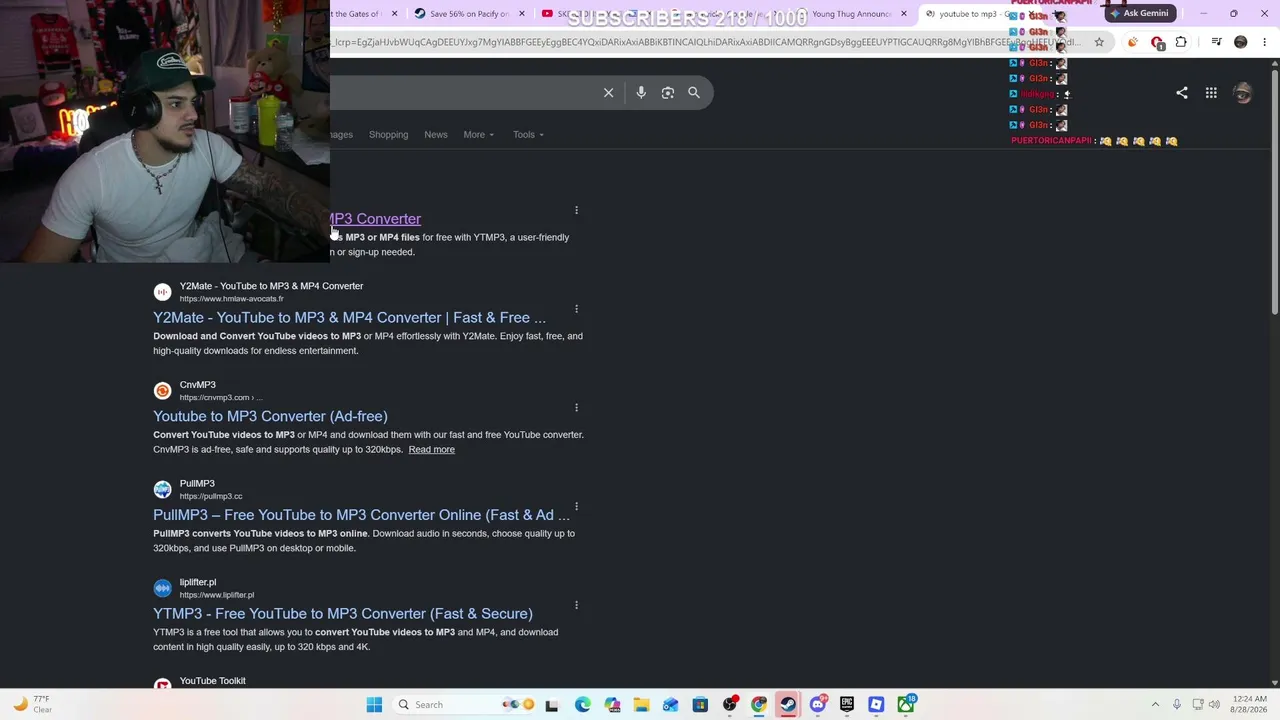Open Google Lens image search
1280x720 pixels.
(668, 93)
